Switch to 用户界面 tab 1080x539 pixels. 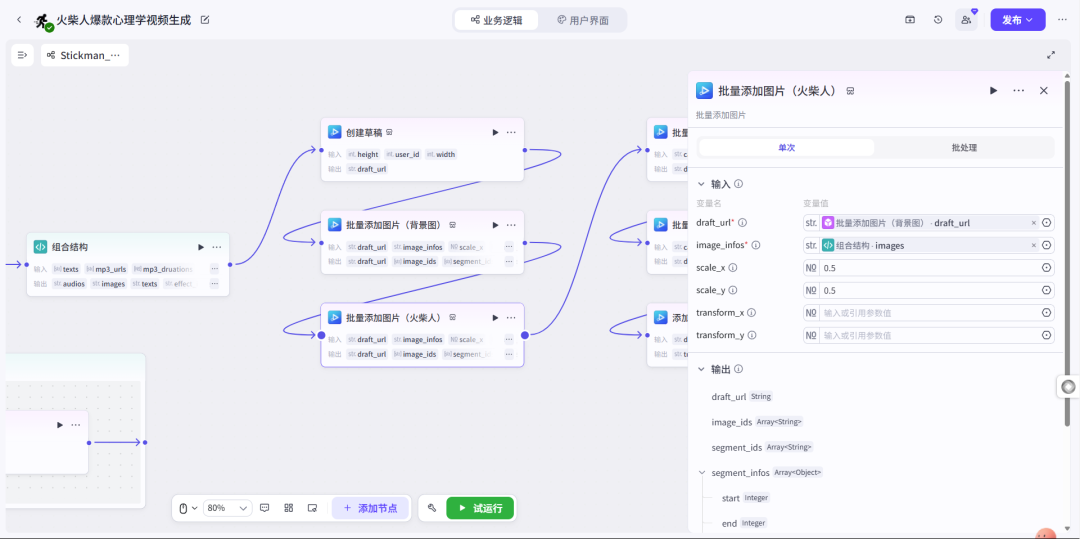click(x=583, y=20)
